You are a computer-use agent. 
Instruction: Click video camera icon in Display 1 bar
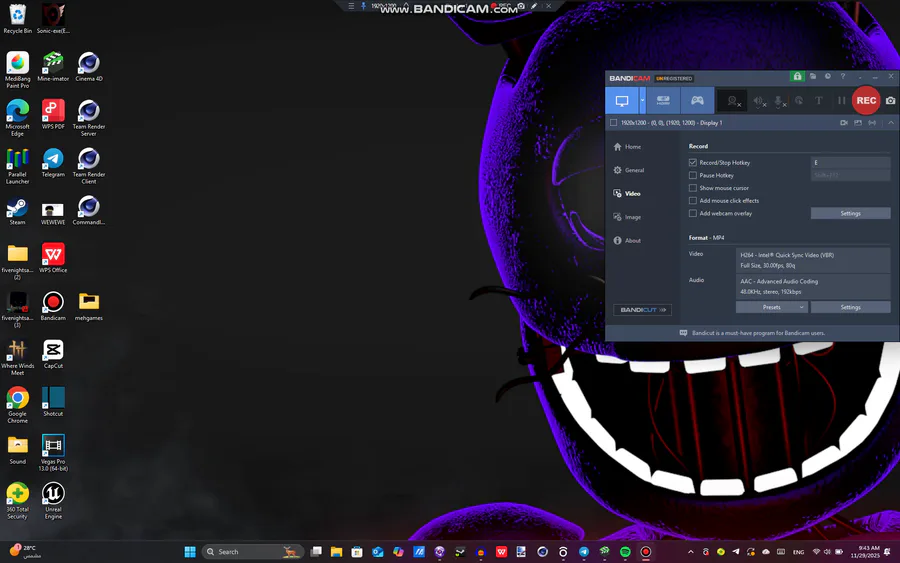pyautogui.click(x=844, y=123)
